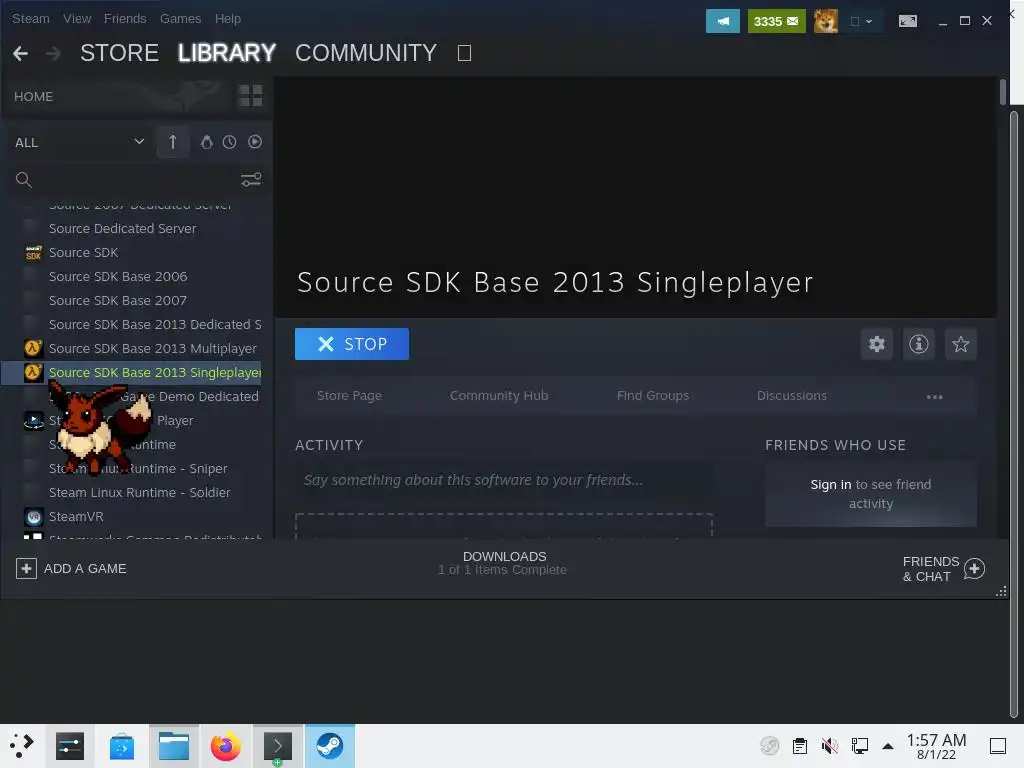Screen dimensions: 1024x768
Task: Click the blue STOP button
Action: tap(352, 344)
